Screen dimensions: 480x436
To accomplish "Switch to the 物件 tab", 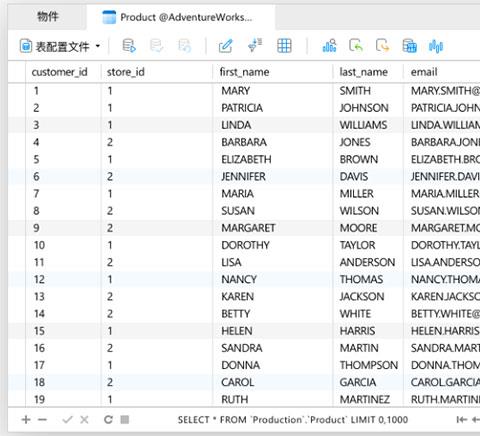I will coord(48,16).
